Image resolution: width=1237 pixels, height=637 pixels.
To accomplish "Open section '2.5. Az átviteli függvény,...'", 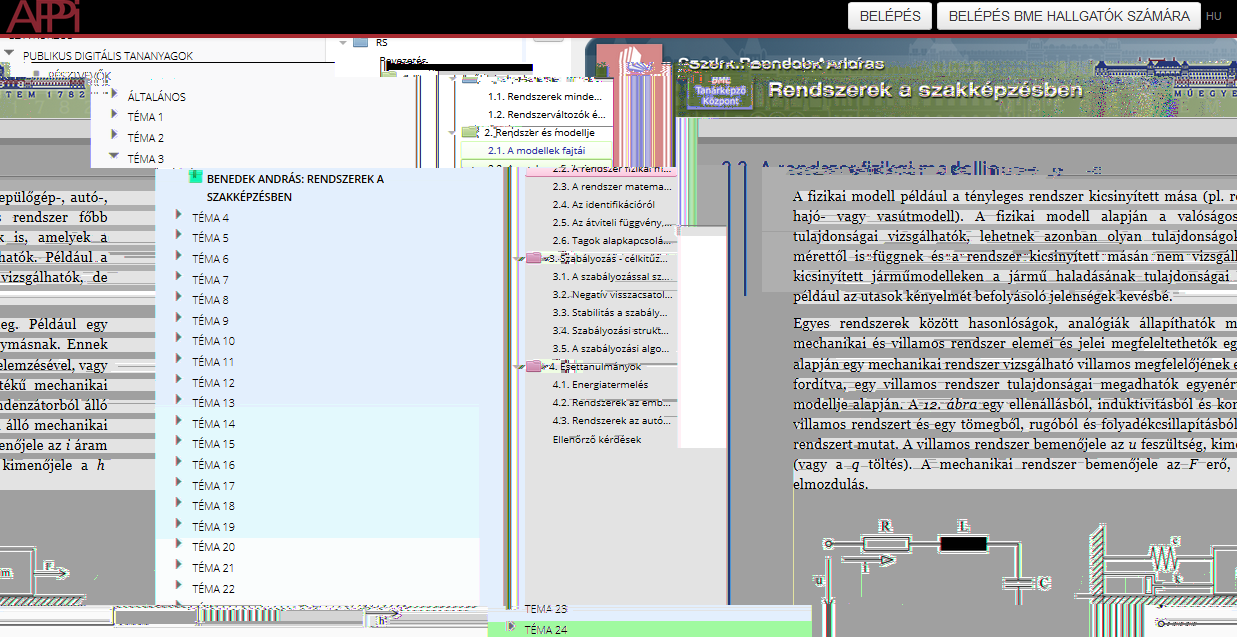I will (x=613, y=222).
